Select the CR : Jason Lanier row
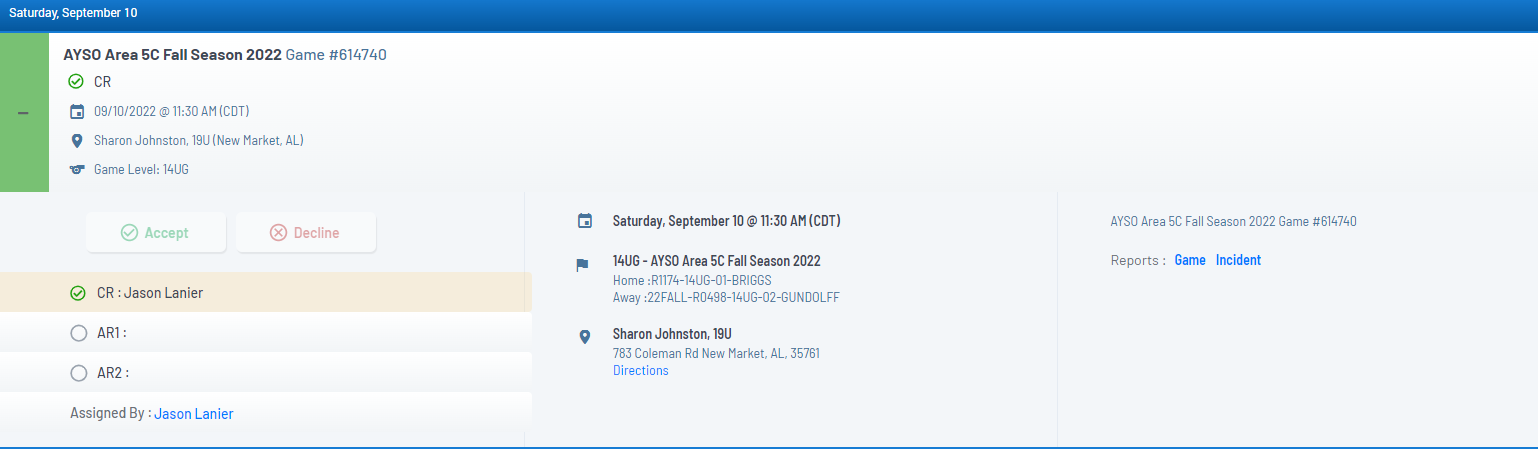1538x453 pixels. [266, 292]
